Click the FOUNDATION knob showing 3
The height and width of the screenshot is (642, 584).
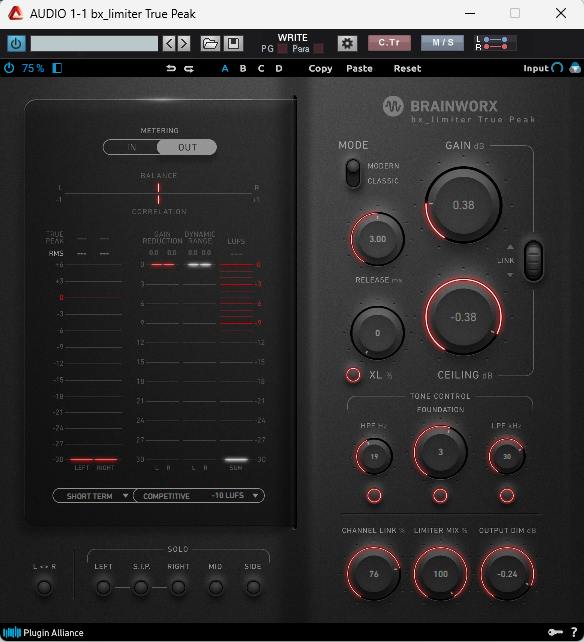pos(440,452)
